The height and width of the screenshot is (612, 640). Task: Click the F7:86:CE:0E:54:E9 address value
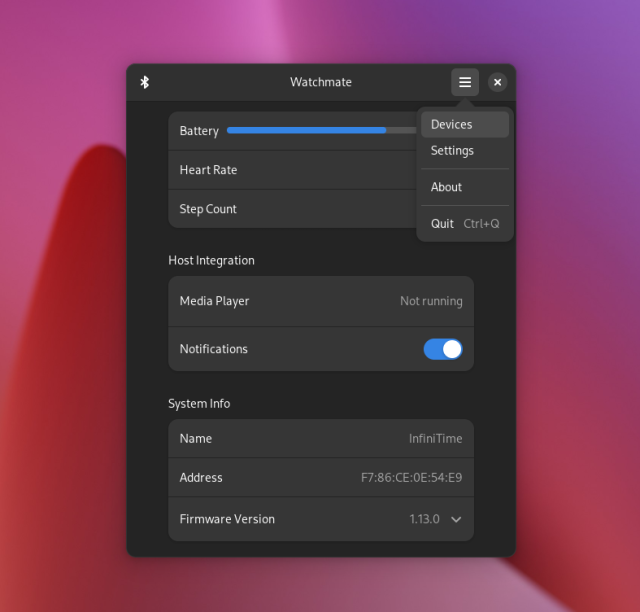(x=411, y=478)
